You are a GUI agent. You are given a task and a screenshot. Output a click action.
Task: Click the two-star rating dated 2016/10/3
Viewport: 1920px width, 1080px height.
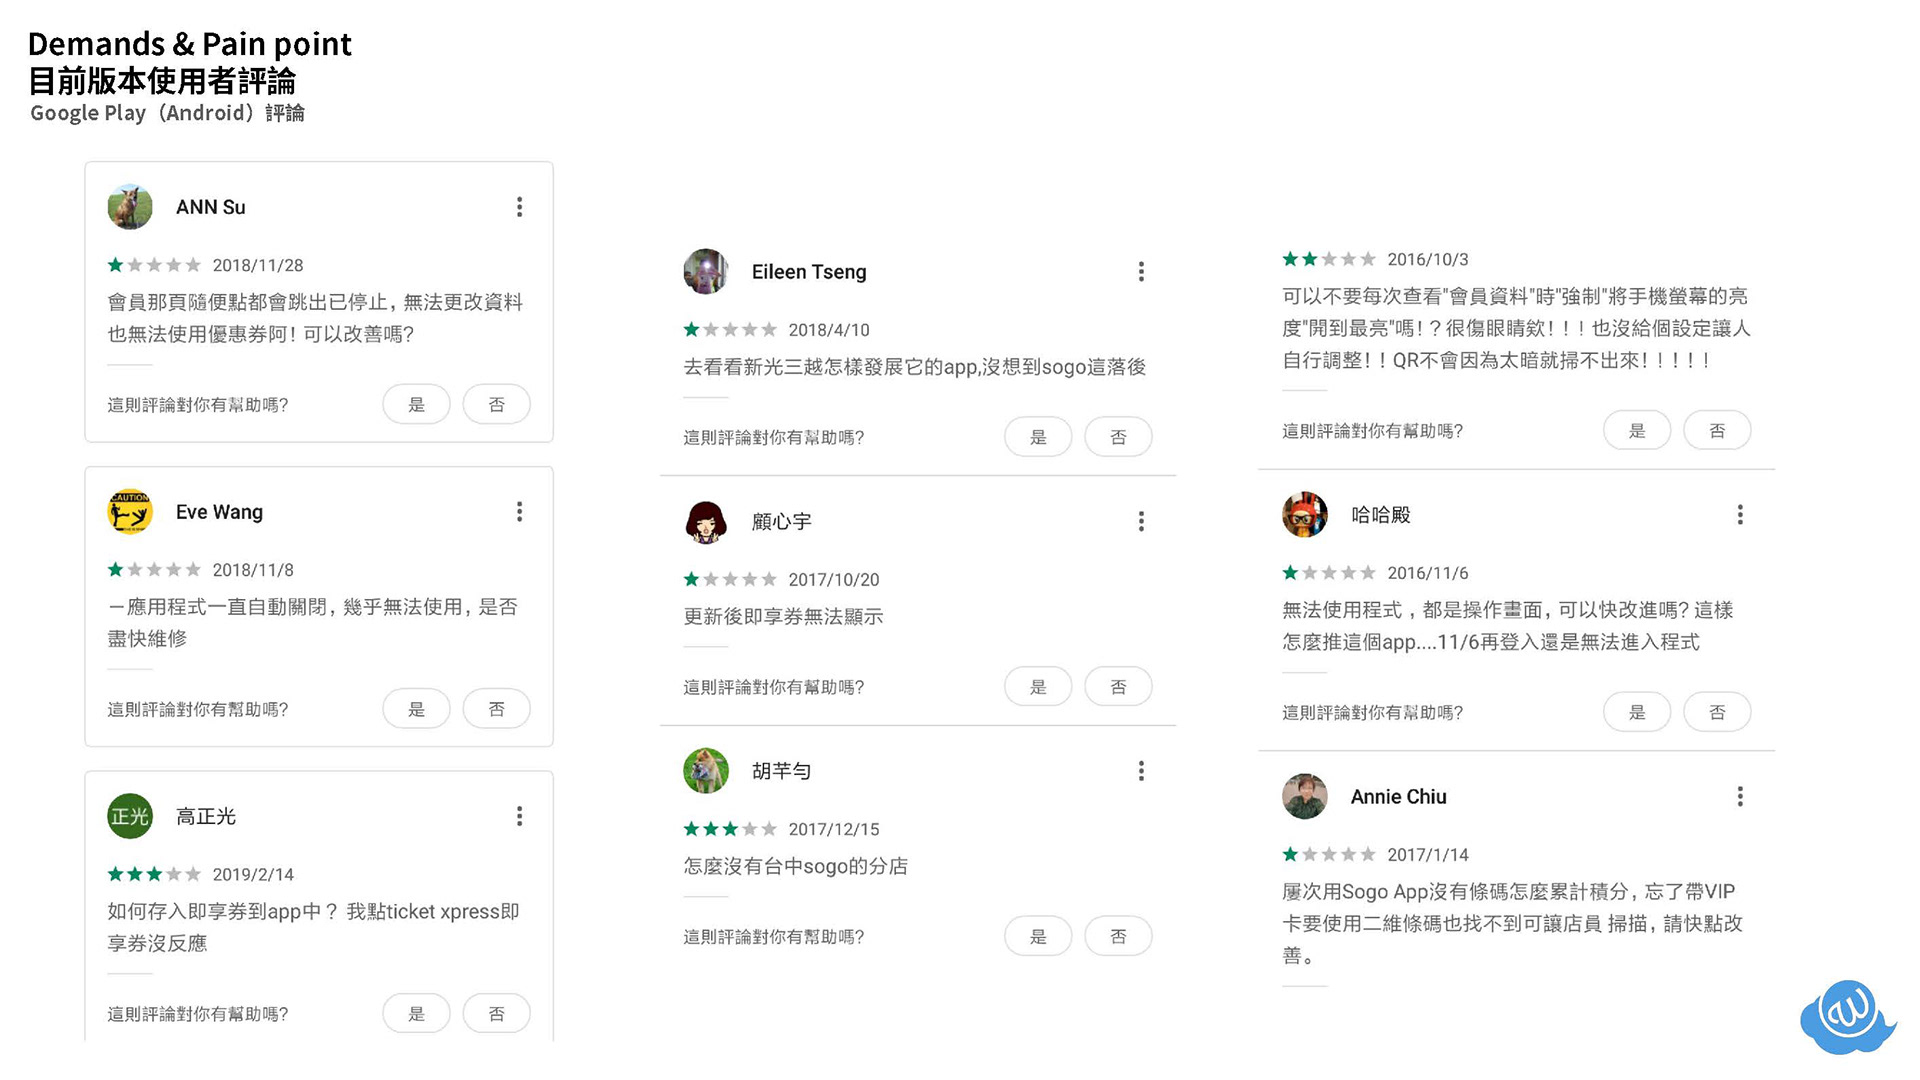(x=1330, y=259)
